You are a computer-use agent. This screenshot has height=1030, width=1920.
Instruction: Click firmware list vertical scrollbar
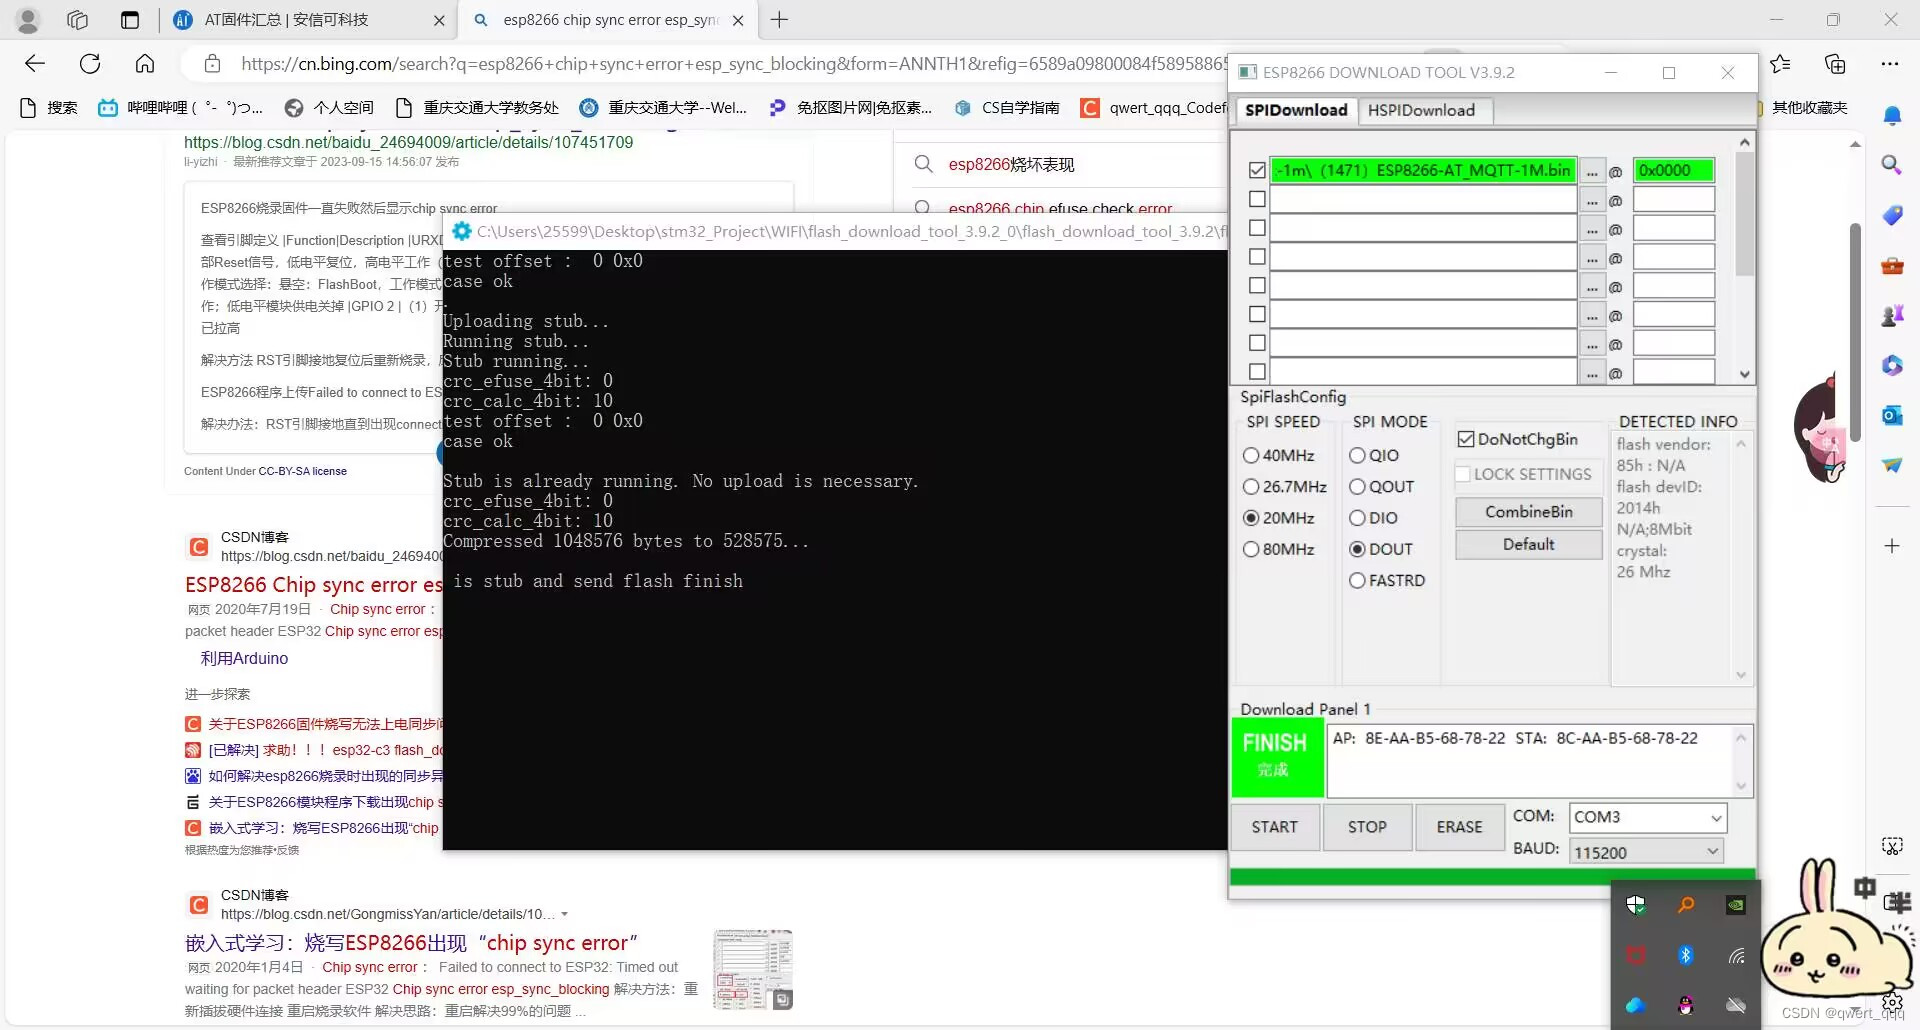(x=1744, y=258)
